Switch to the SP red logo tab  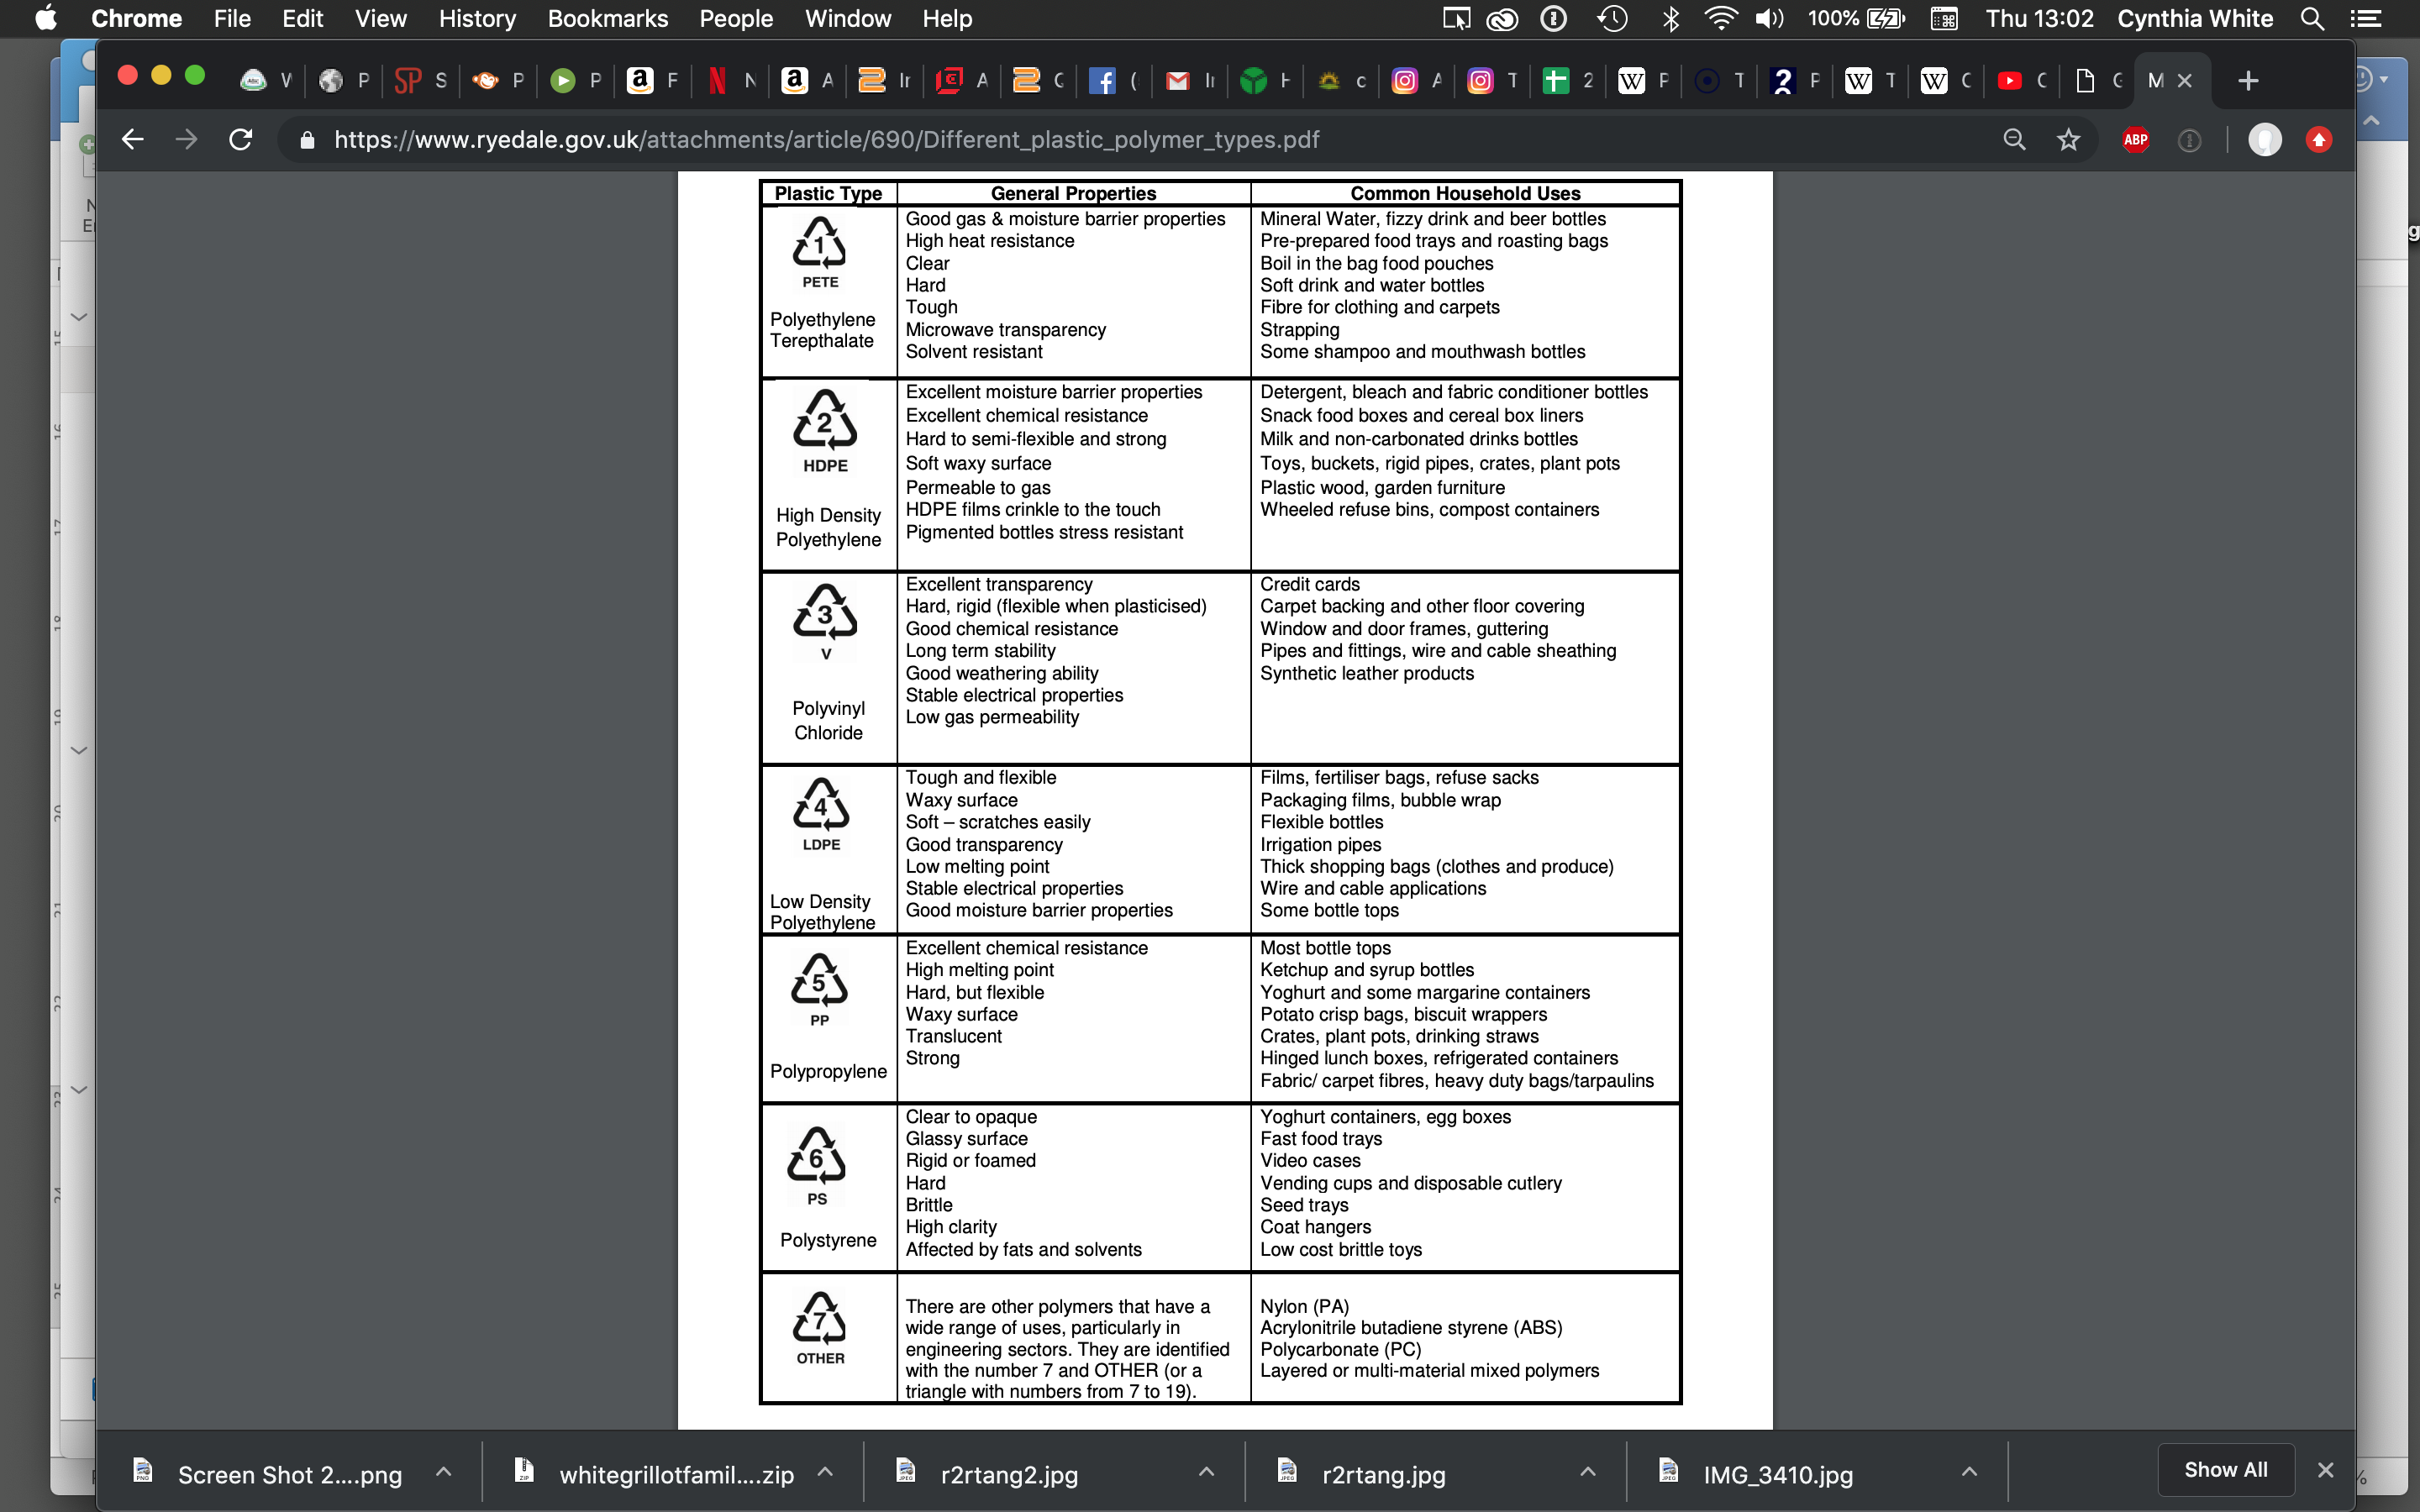coord(422,81)
